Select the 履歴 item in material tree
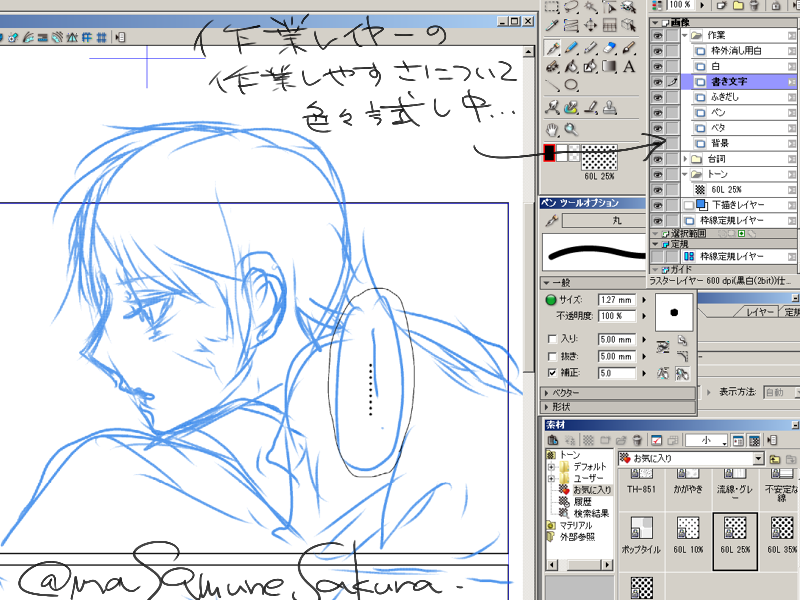 pyautogui.click(x=582, y=501)
